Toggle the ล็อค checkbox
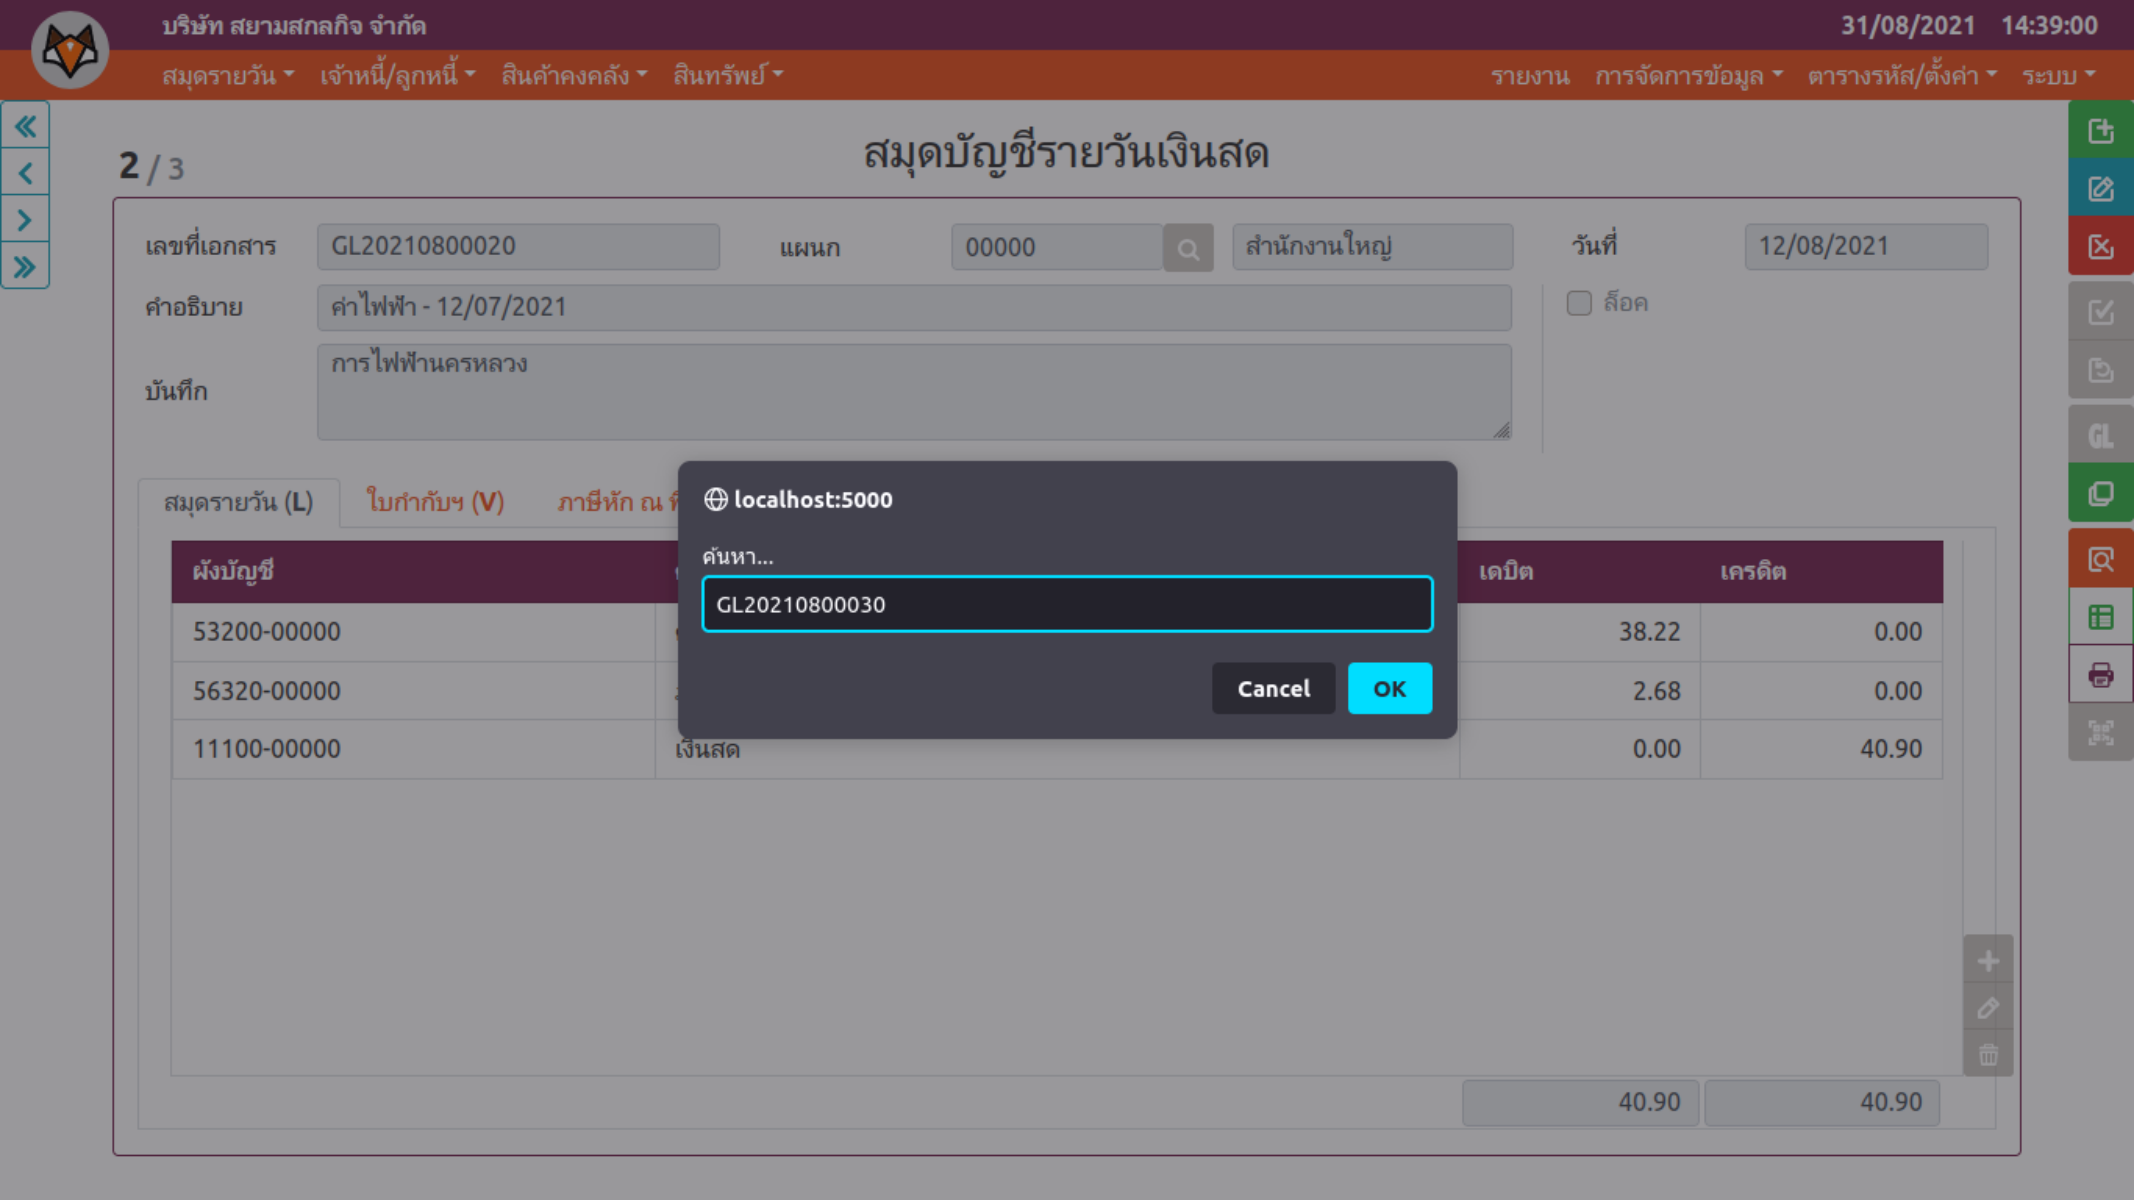The height and width of the screenshot is (1200, 2134). click(x=1579, y=303)
